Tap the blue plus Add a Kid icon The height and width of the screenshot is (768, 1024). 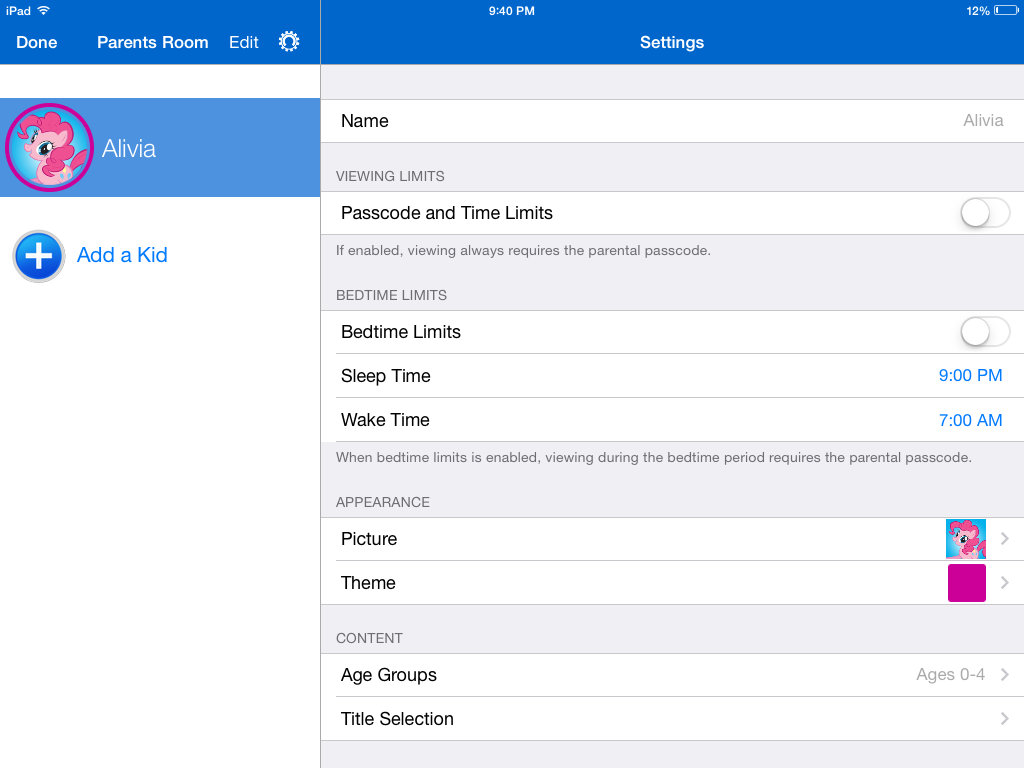[39, 256]
